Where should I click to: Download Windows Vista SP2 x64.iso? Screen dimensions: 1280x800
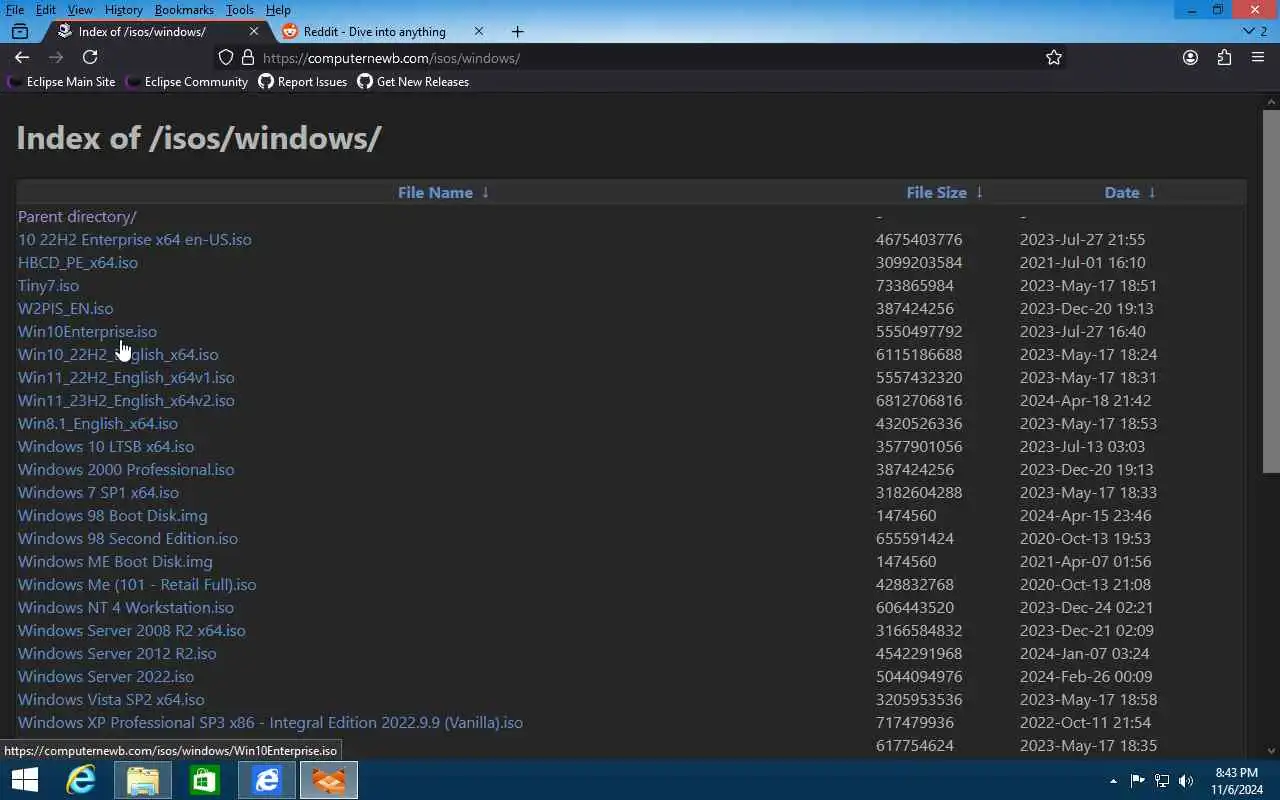(x=111, y=699)
